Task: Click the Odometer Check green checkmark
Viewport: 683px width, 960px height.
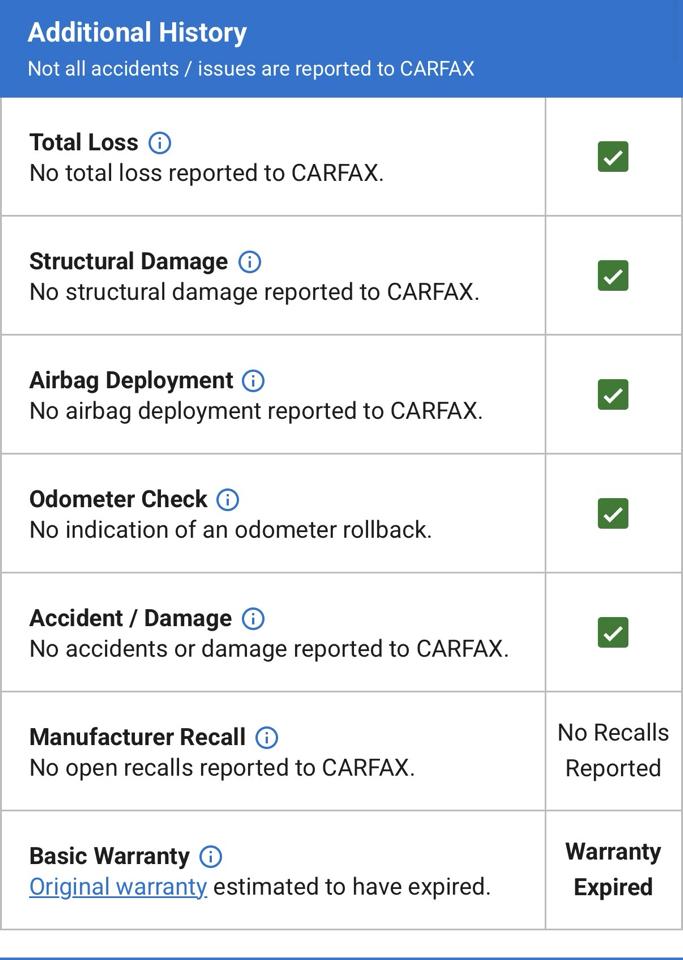Action: point(613,513)
